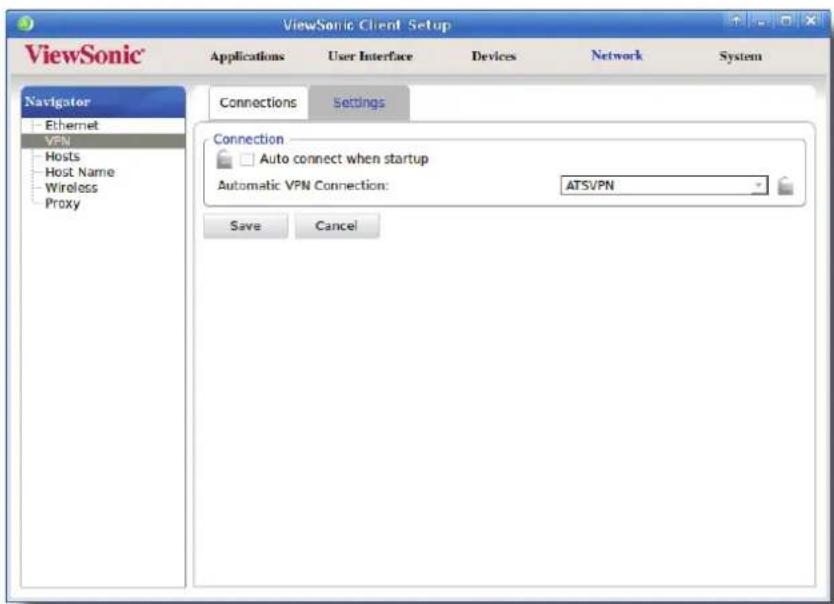Click the lock icon next to ATSVPN dropdown

(786, 186)
